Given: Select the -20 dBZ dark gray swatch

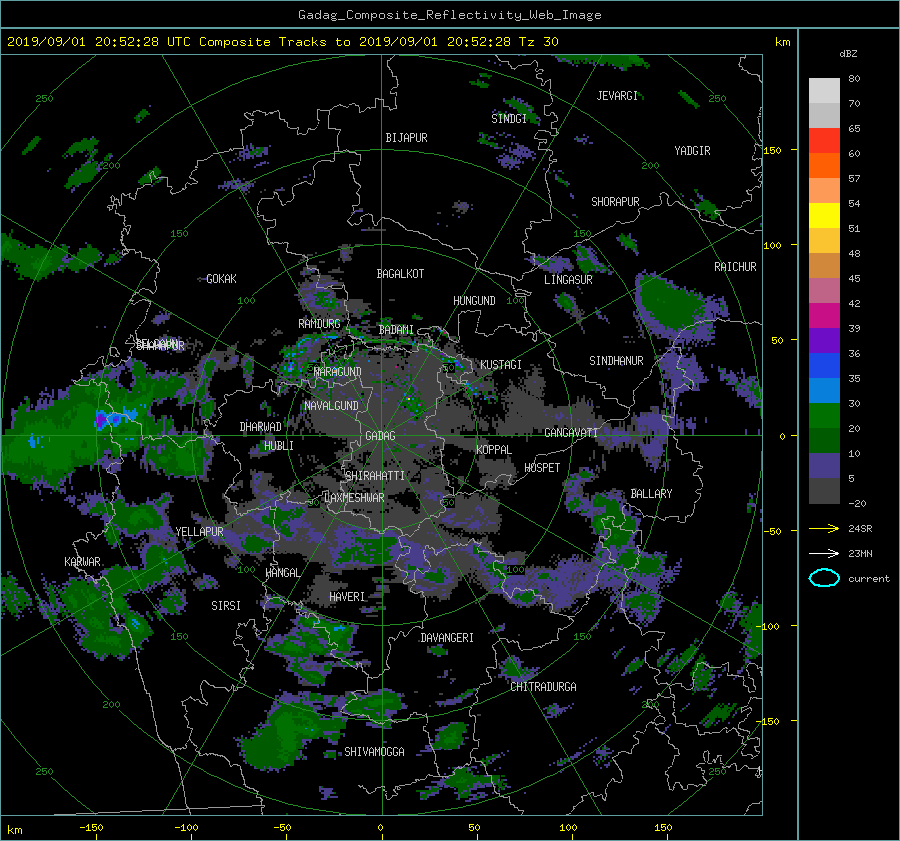Looking at the screenshot, I should coord(824,491).
